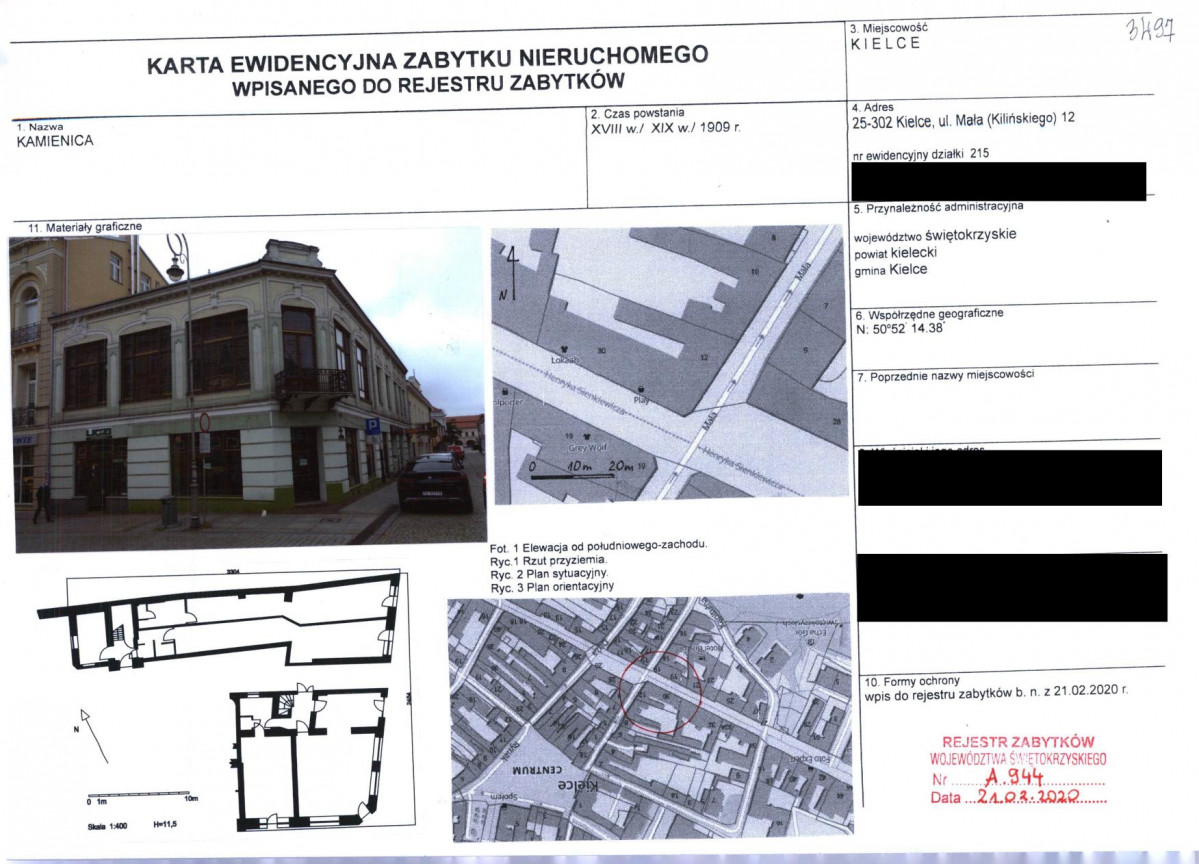
Task: Click the balcony on the building's corner
Action: (312, 383)
